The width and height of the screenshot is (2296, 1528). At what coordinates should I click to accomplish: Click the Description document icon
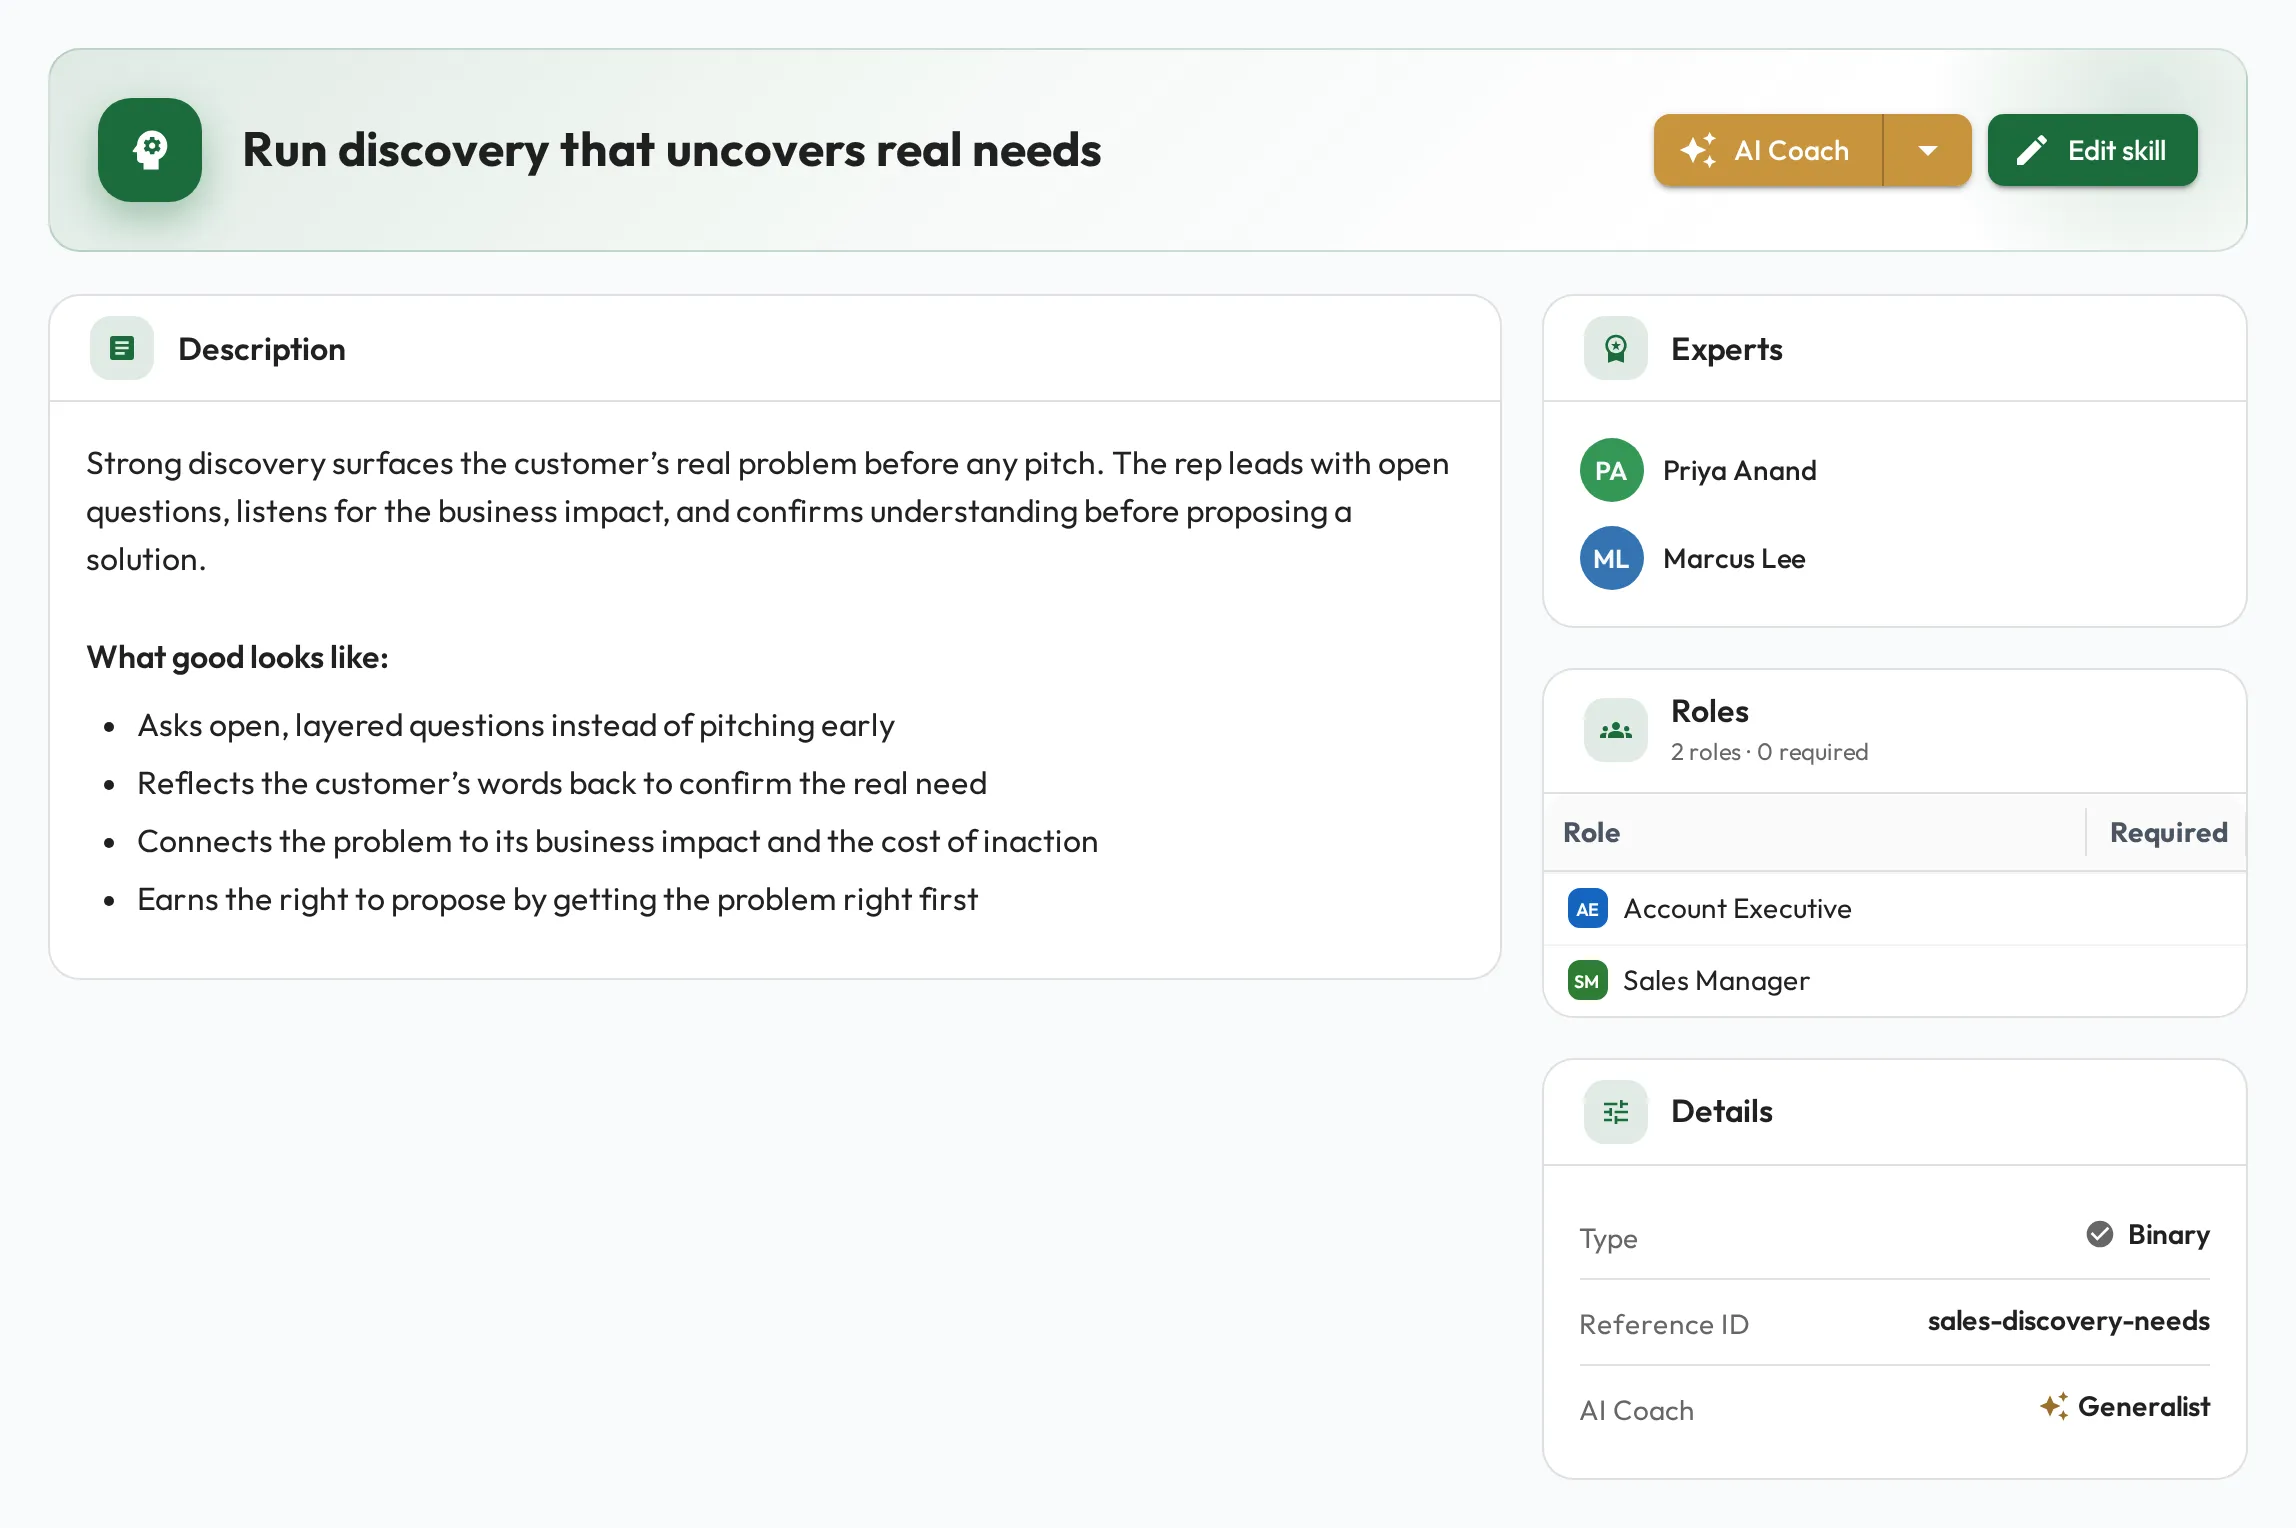[x=122, y=348]
